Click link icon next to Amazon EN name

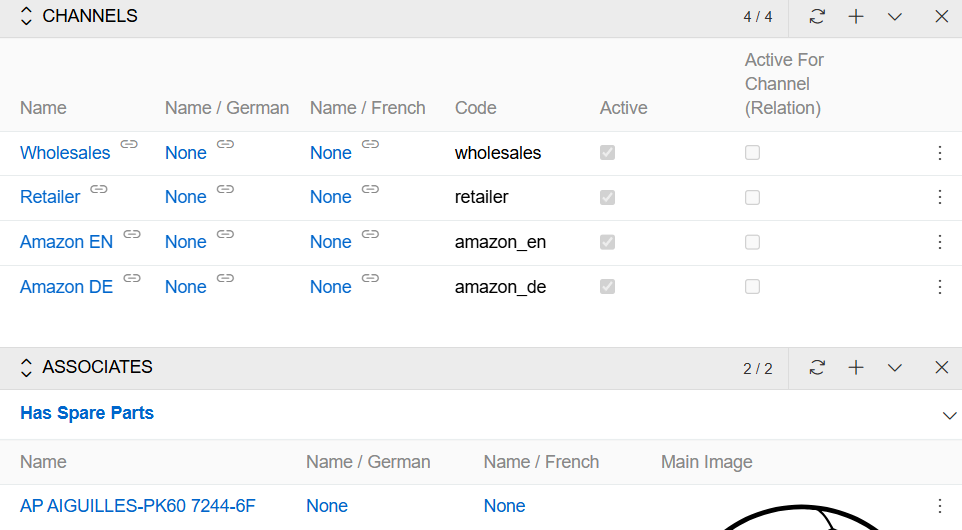pyautogui.click(x=132, y=234)
